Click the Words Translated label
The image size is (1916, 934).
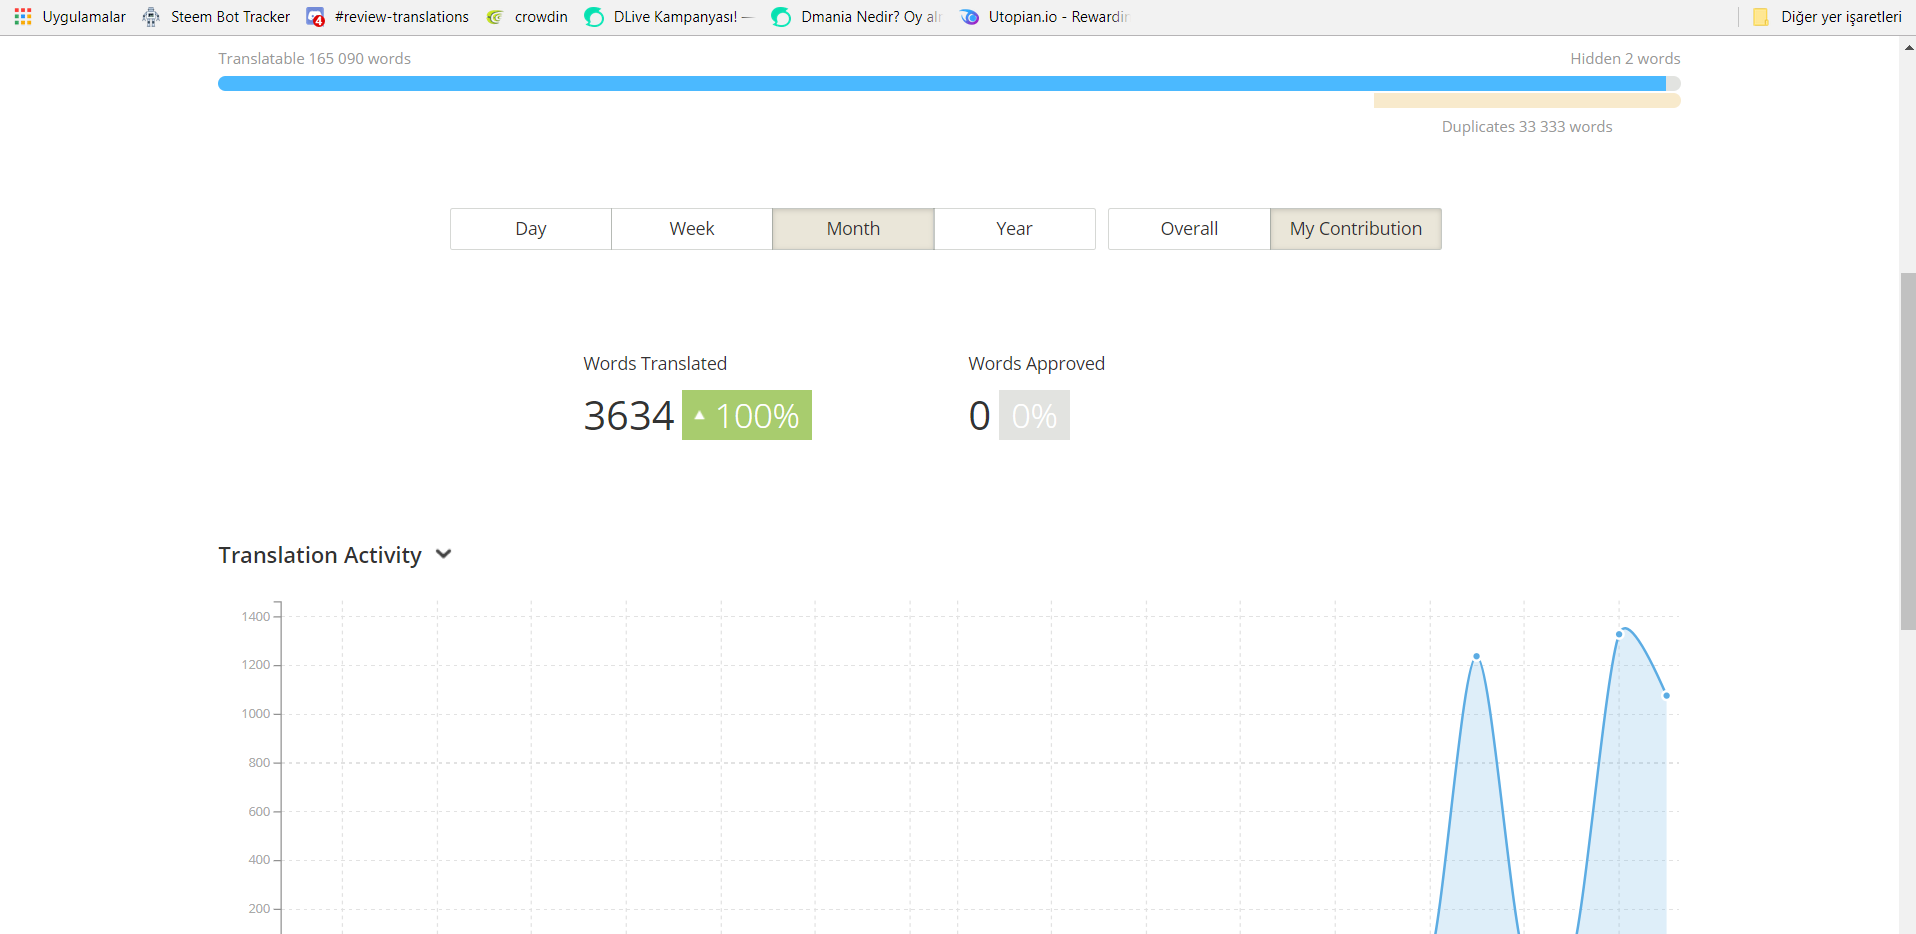(655, 364)
